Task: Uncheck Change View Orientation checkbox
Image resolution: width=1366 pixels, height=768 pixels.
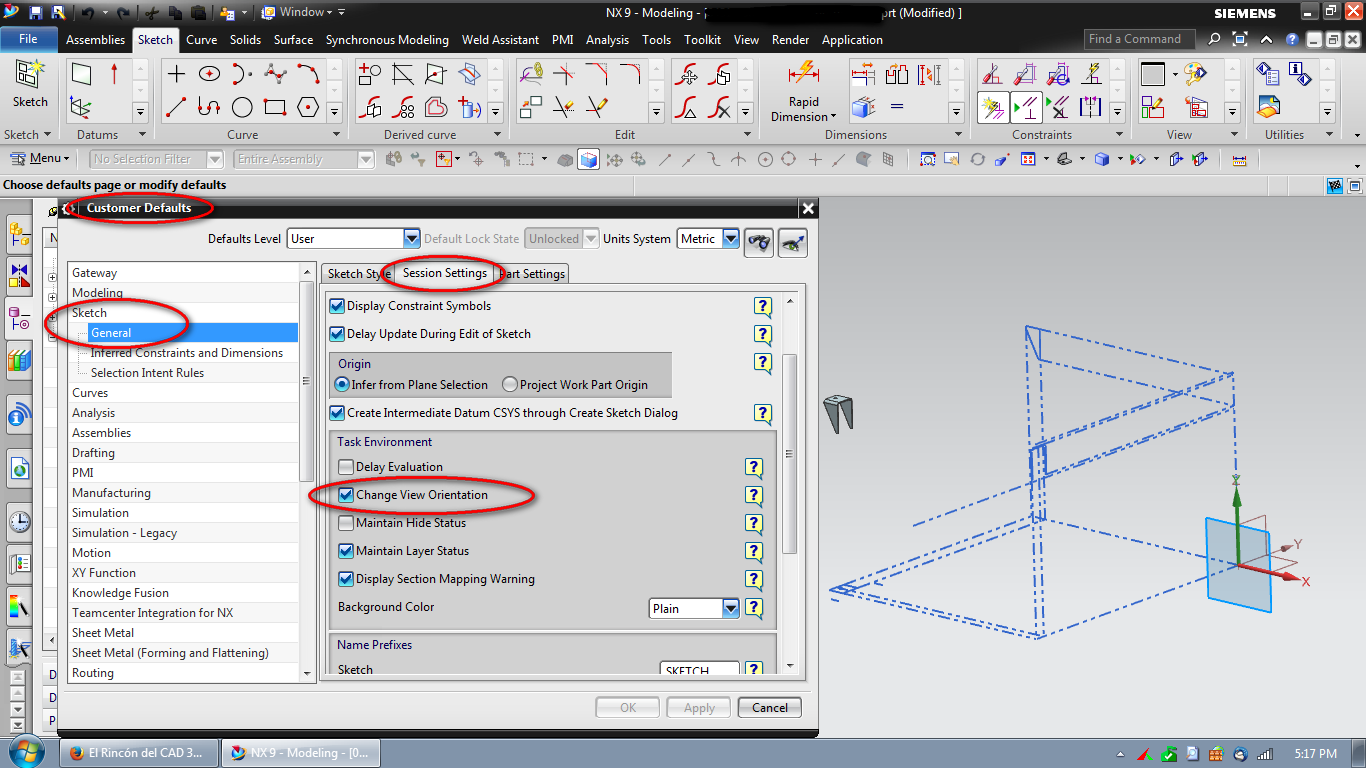Action: (x=346, y=495)
